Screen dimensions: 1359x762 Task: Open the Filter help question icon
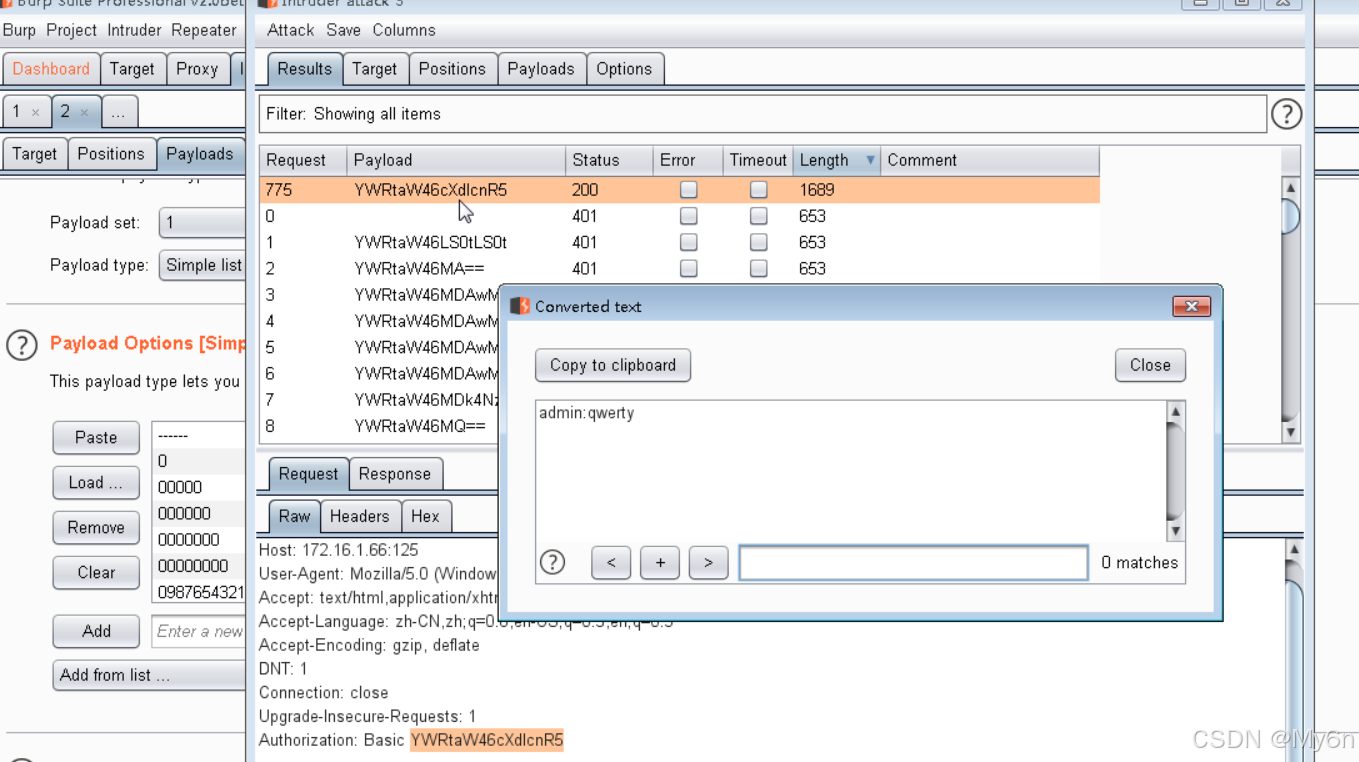click(x=1286, y=114)
